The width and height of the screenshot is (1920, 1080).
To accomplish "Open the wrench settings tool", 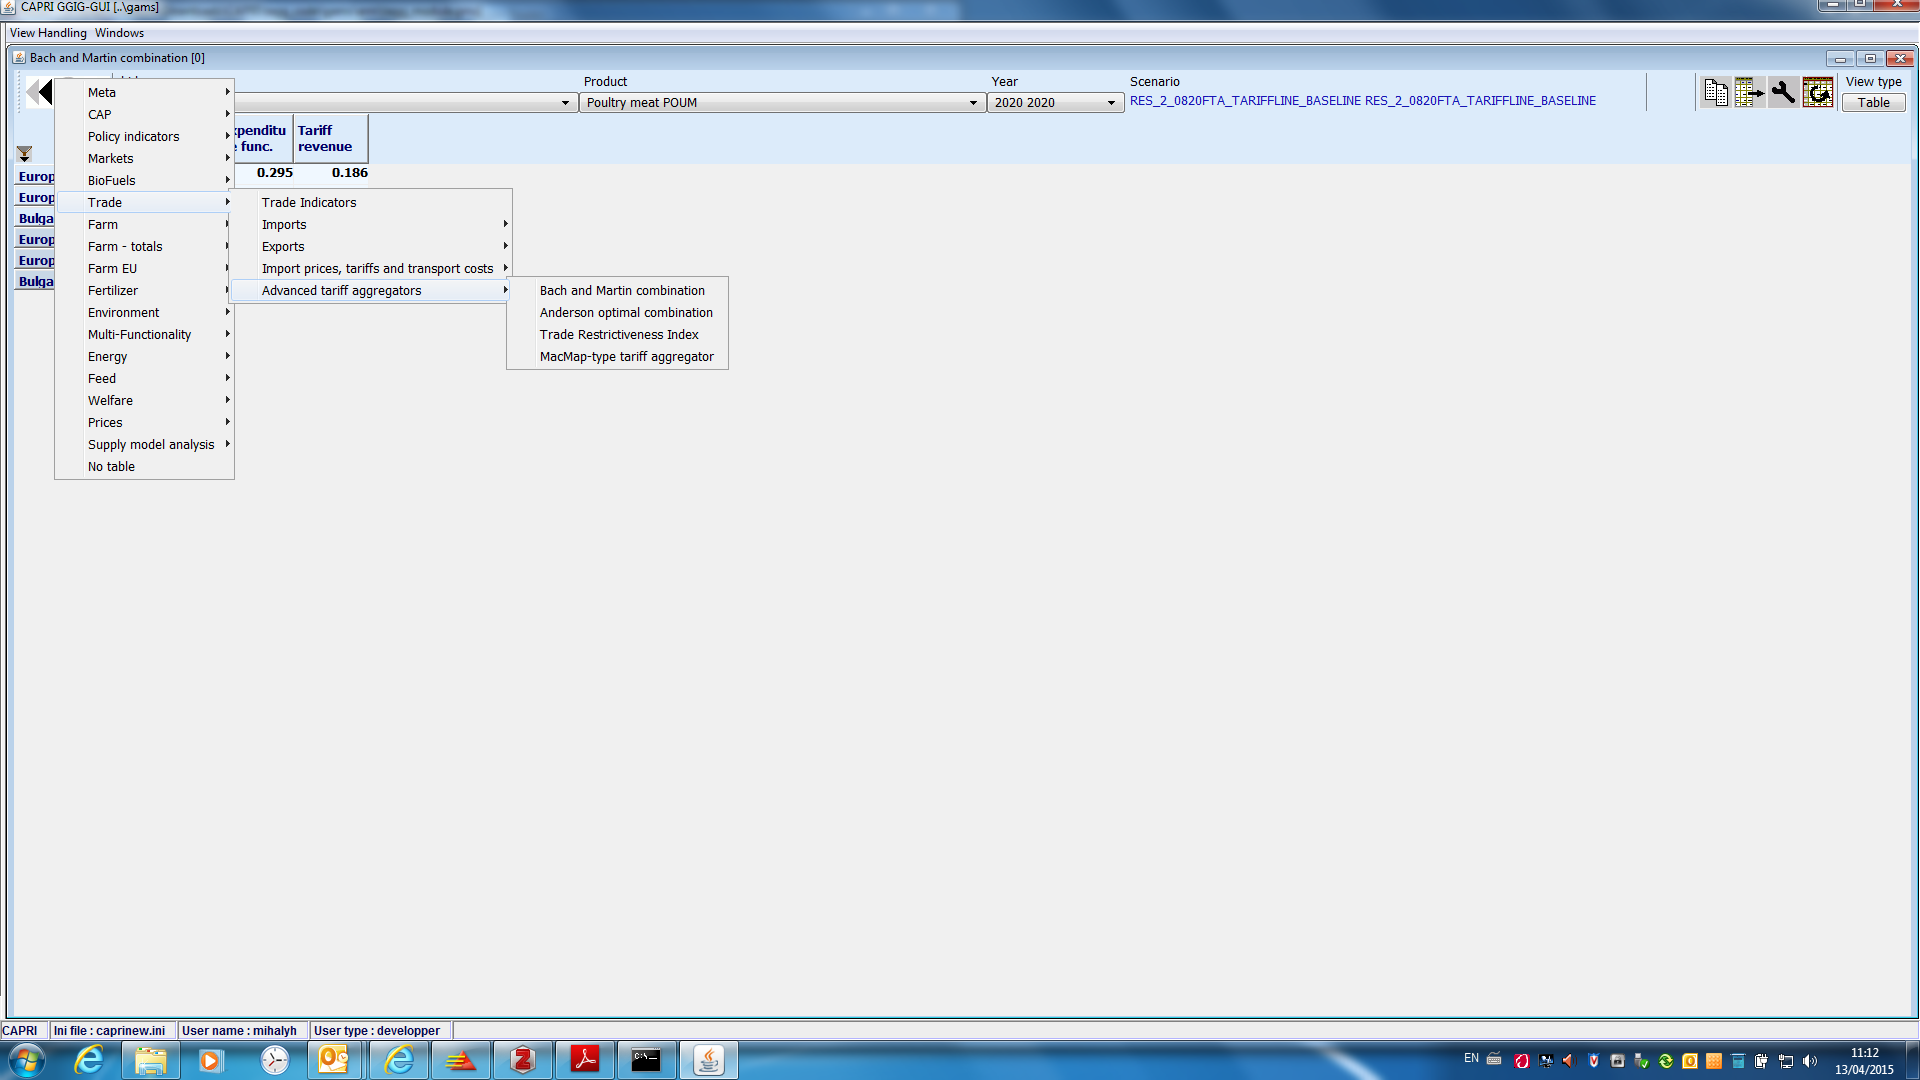I will pos(1783,93).
